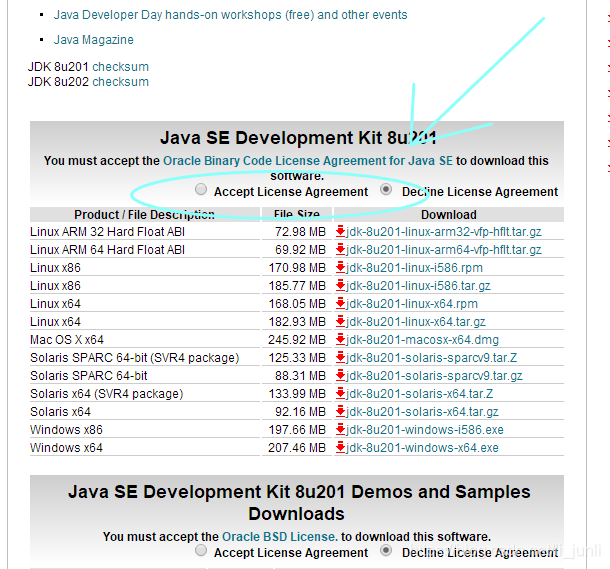Download jdk-8u201-solaris-x64.tar.Z file link
The height and width of the screenshot is (569, 610).
pyautogui.click(x=419, y=394)
